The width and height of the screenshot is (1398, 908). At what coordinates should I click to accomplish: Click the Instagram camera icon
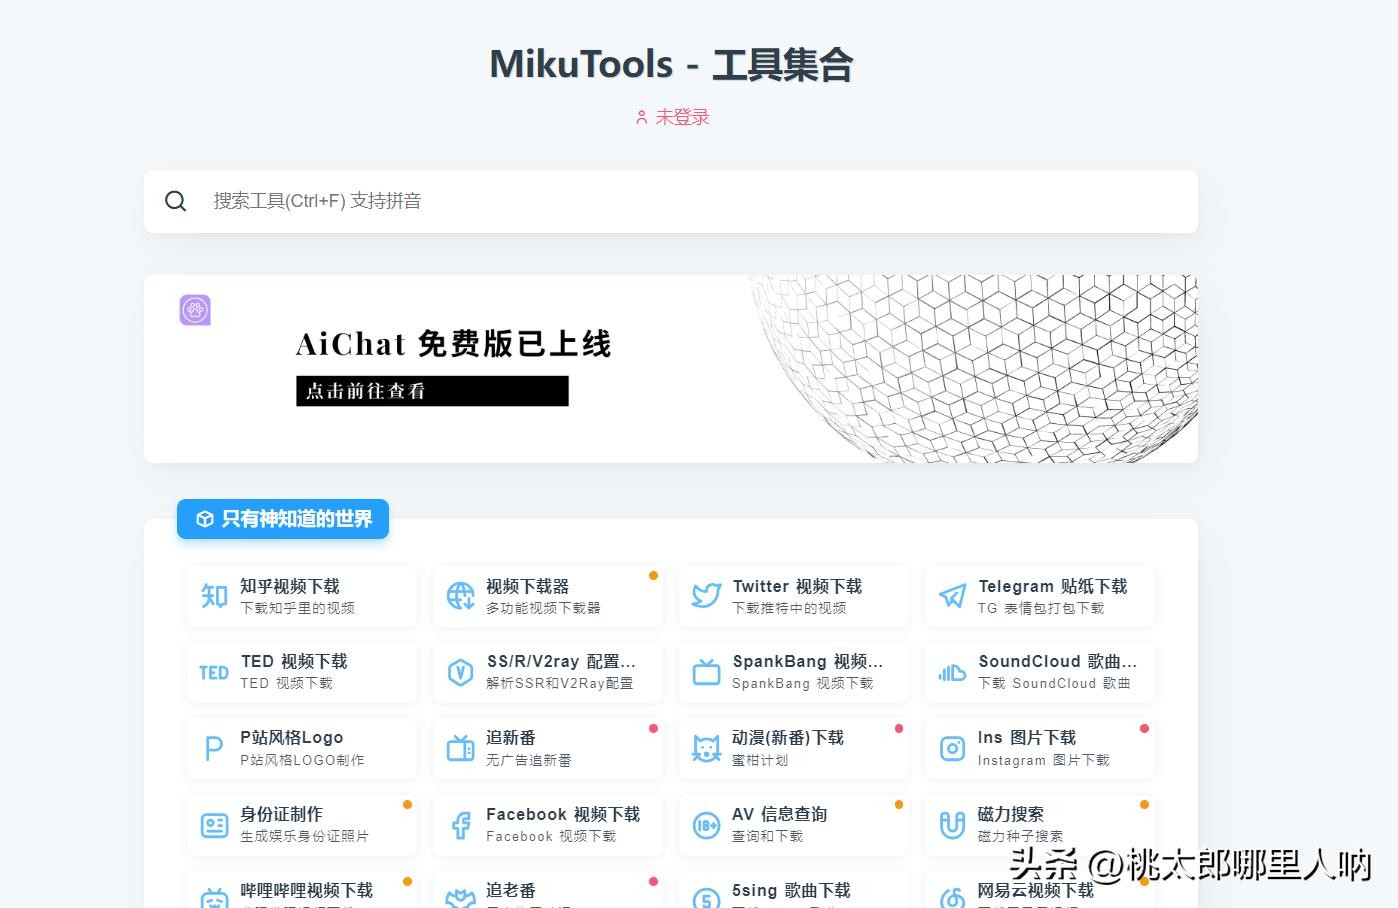click(x=952, y=749)
